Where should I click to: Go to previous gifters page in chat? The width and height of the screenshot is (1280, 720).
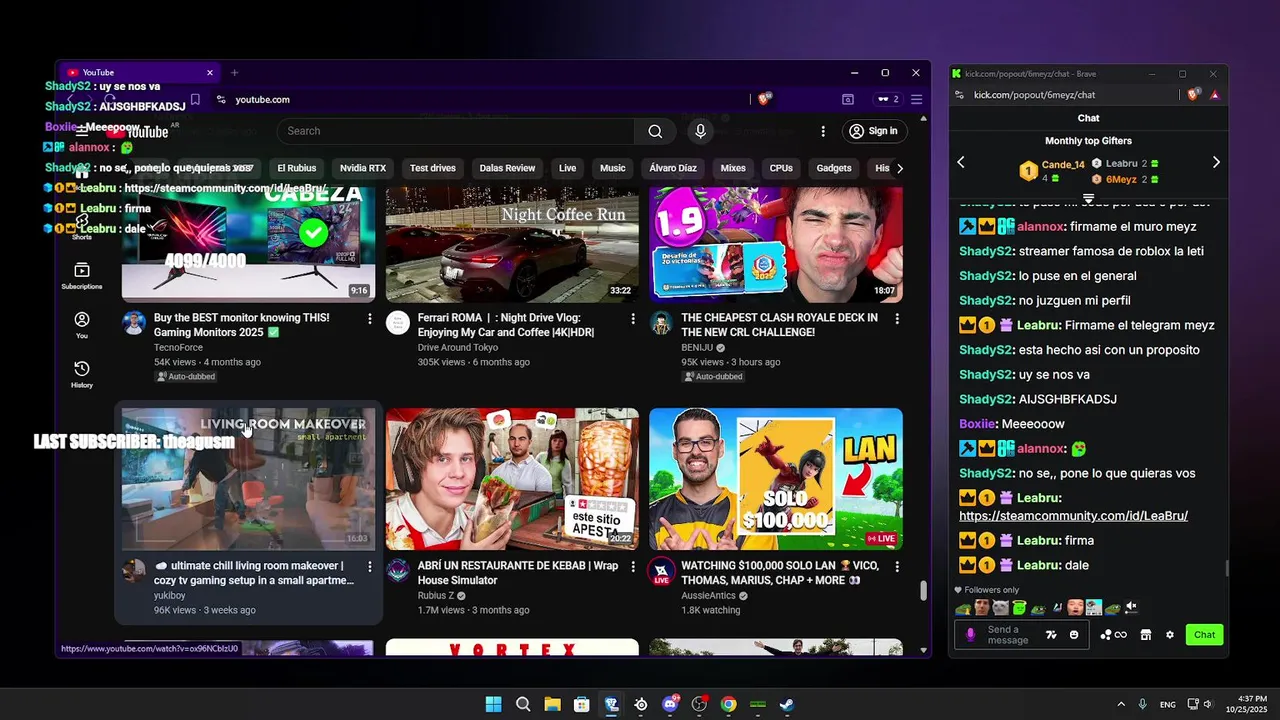tap(961, 162)
